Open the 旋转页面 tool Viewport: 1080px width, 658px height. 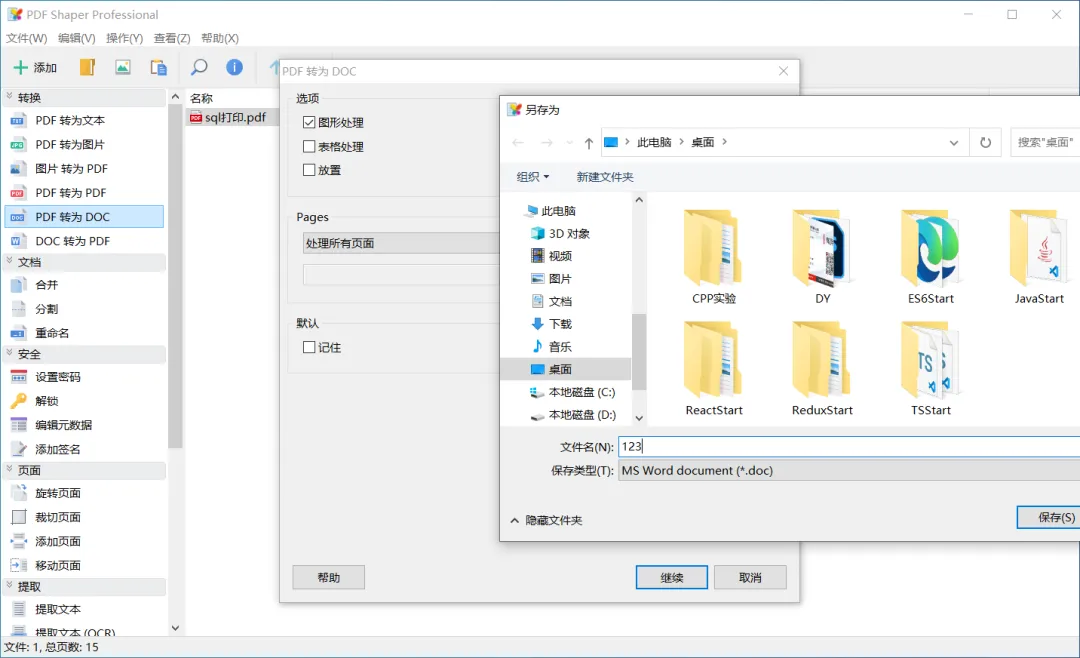click(85, 493)
